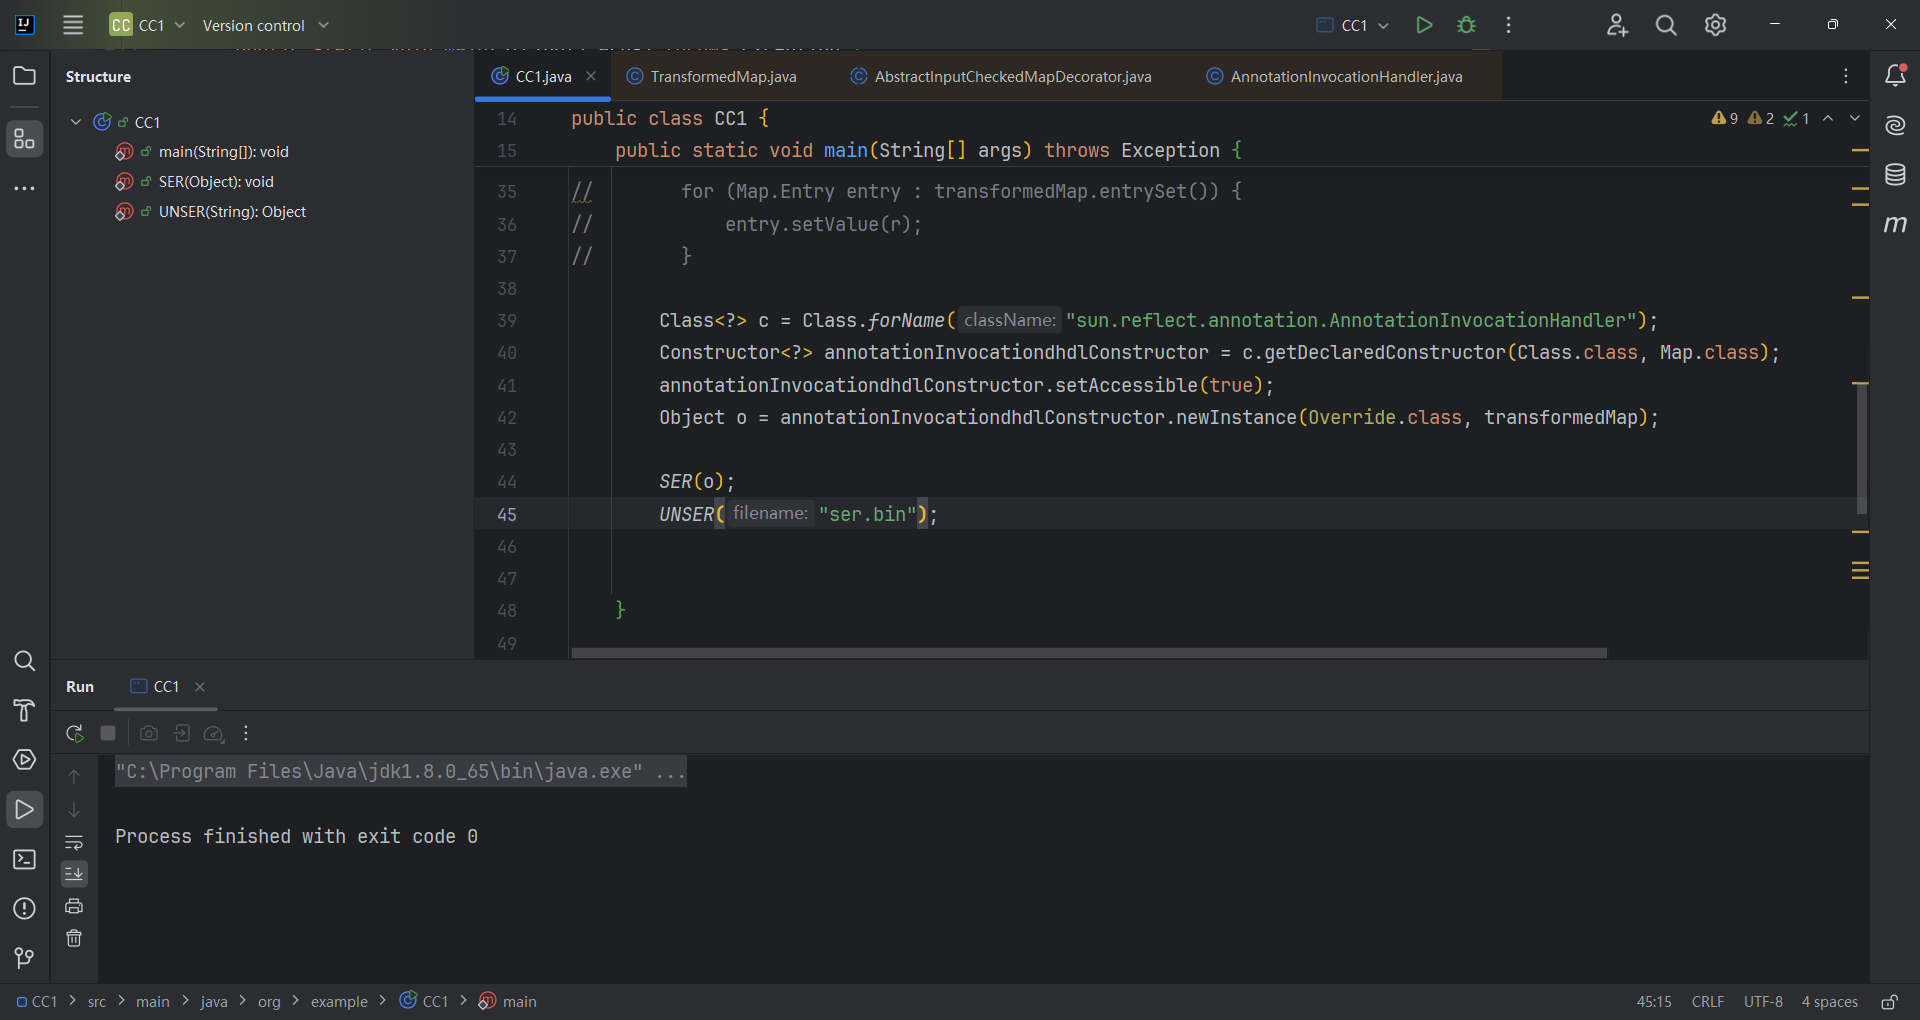Open the Build hammer tool window
1920x1020 pixels.
coord(24,711)
